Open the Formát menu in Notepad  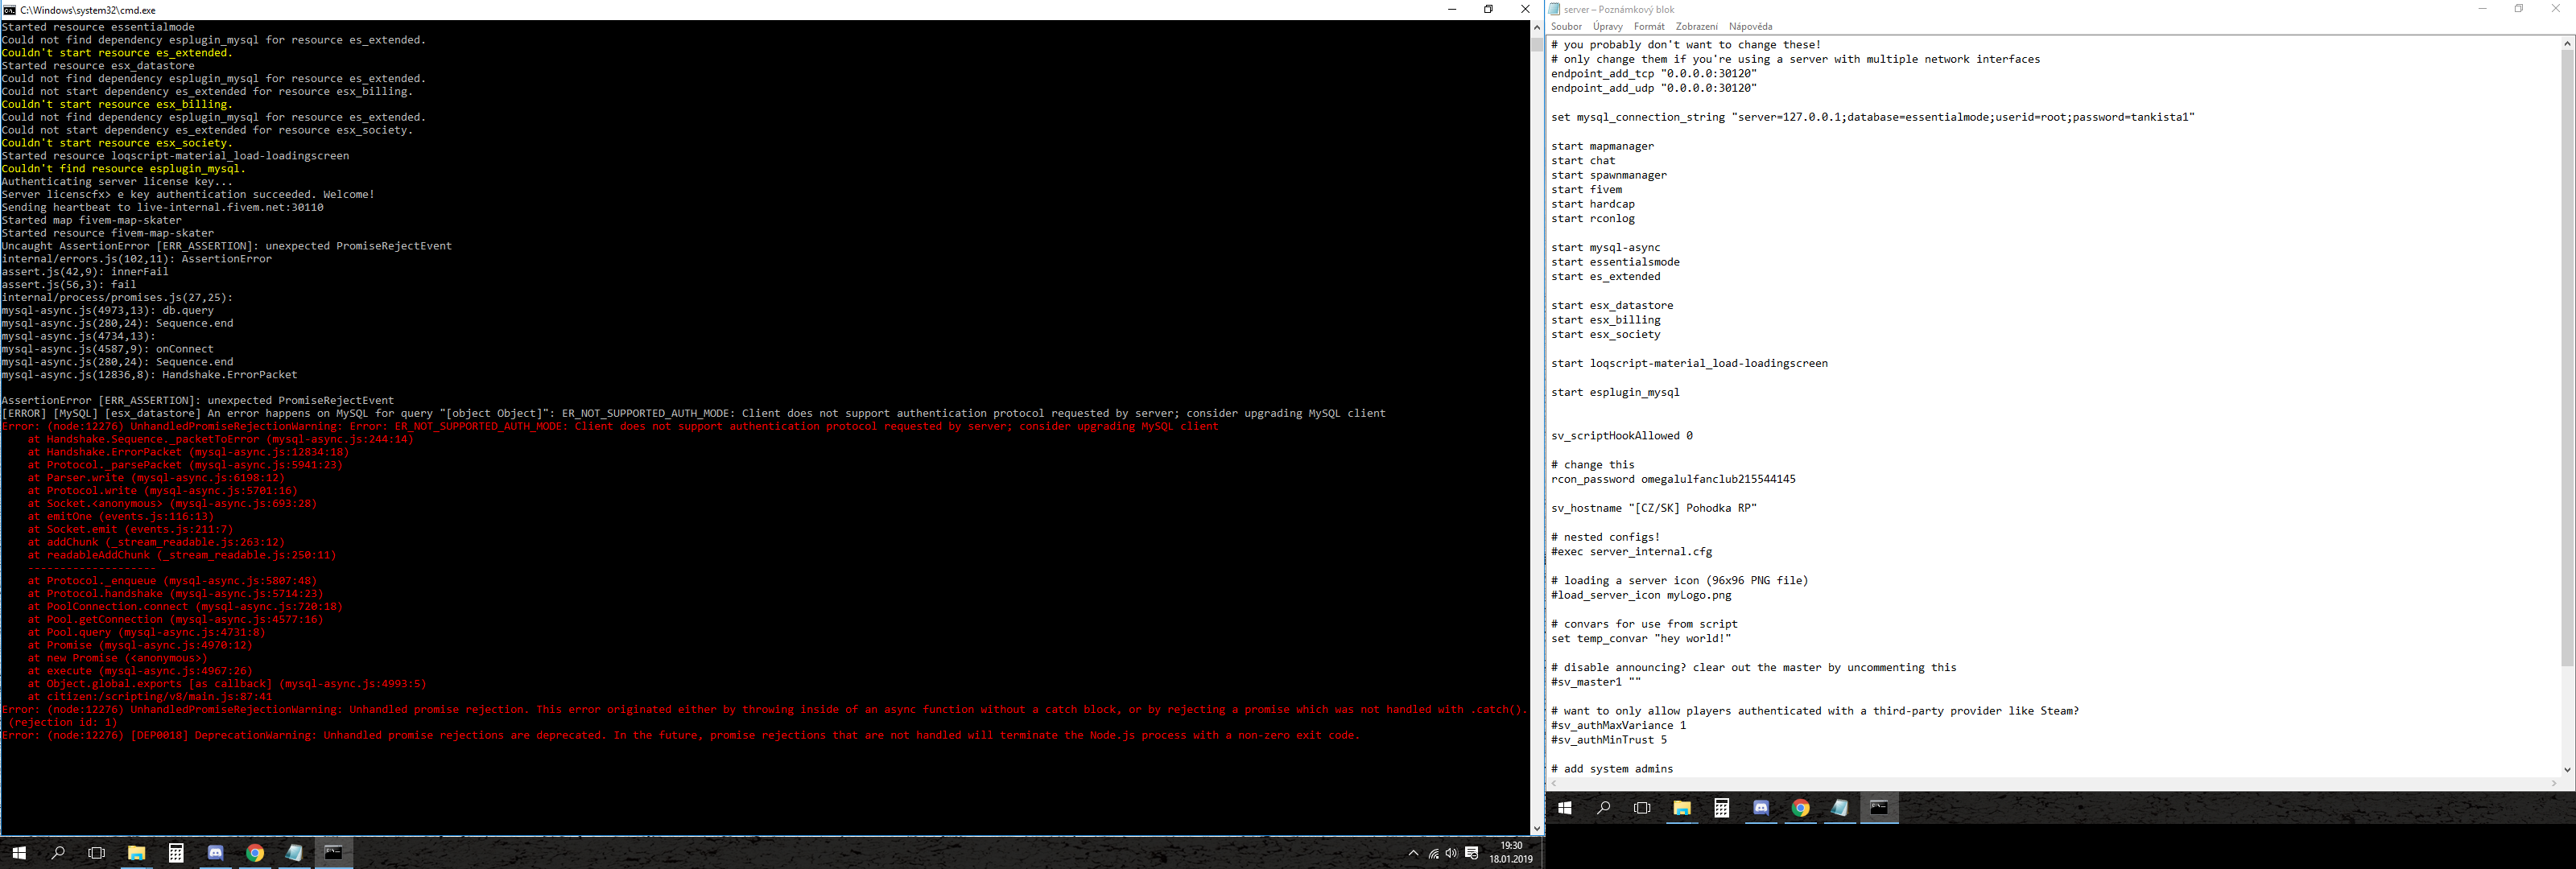click(x=1649, y=26)
